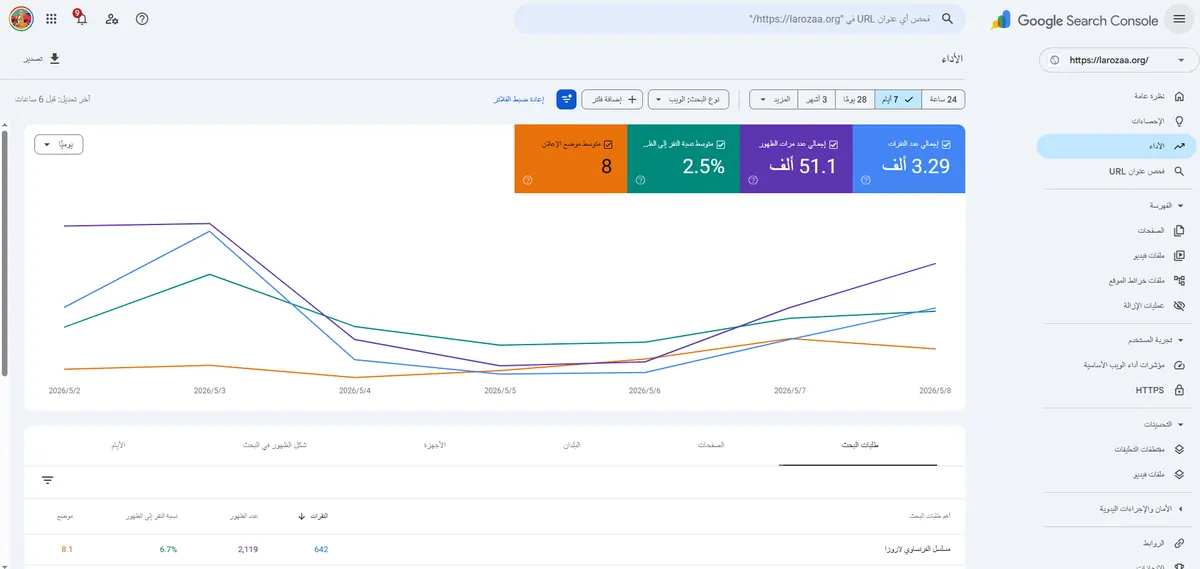
Task: Click the إضافة فلتر button
Action: [612, 99]
